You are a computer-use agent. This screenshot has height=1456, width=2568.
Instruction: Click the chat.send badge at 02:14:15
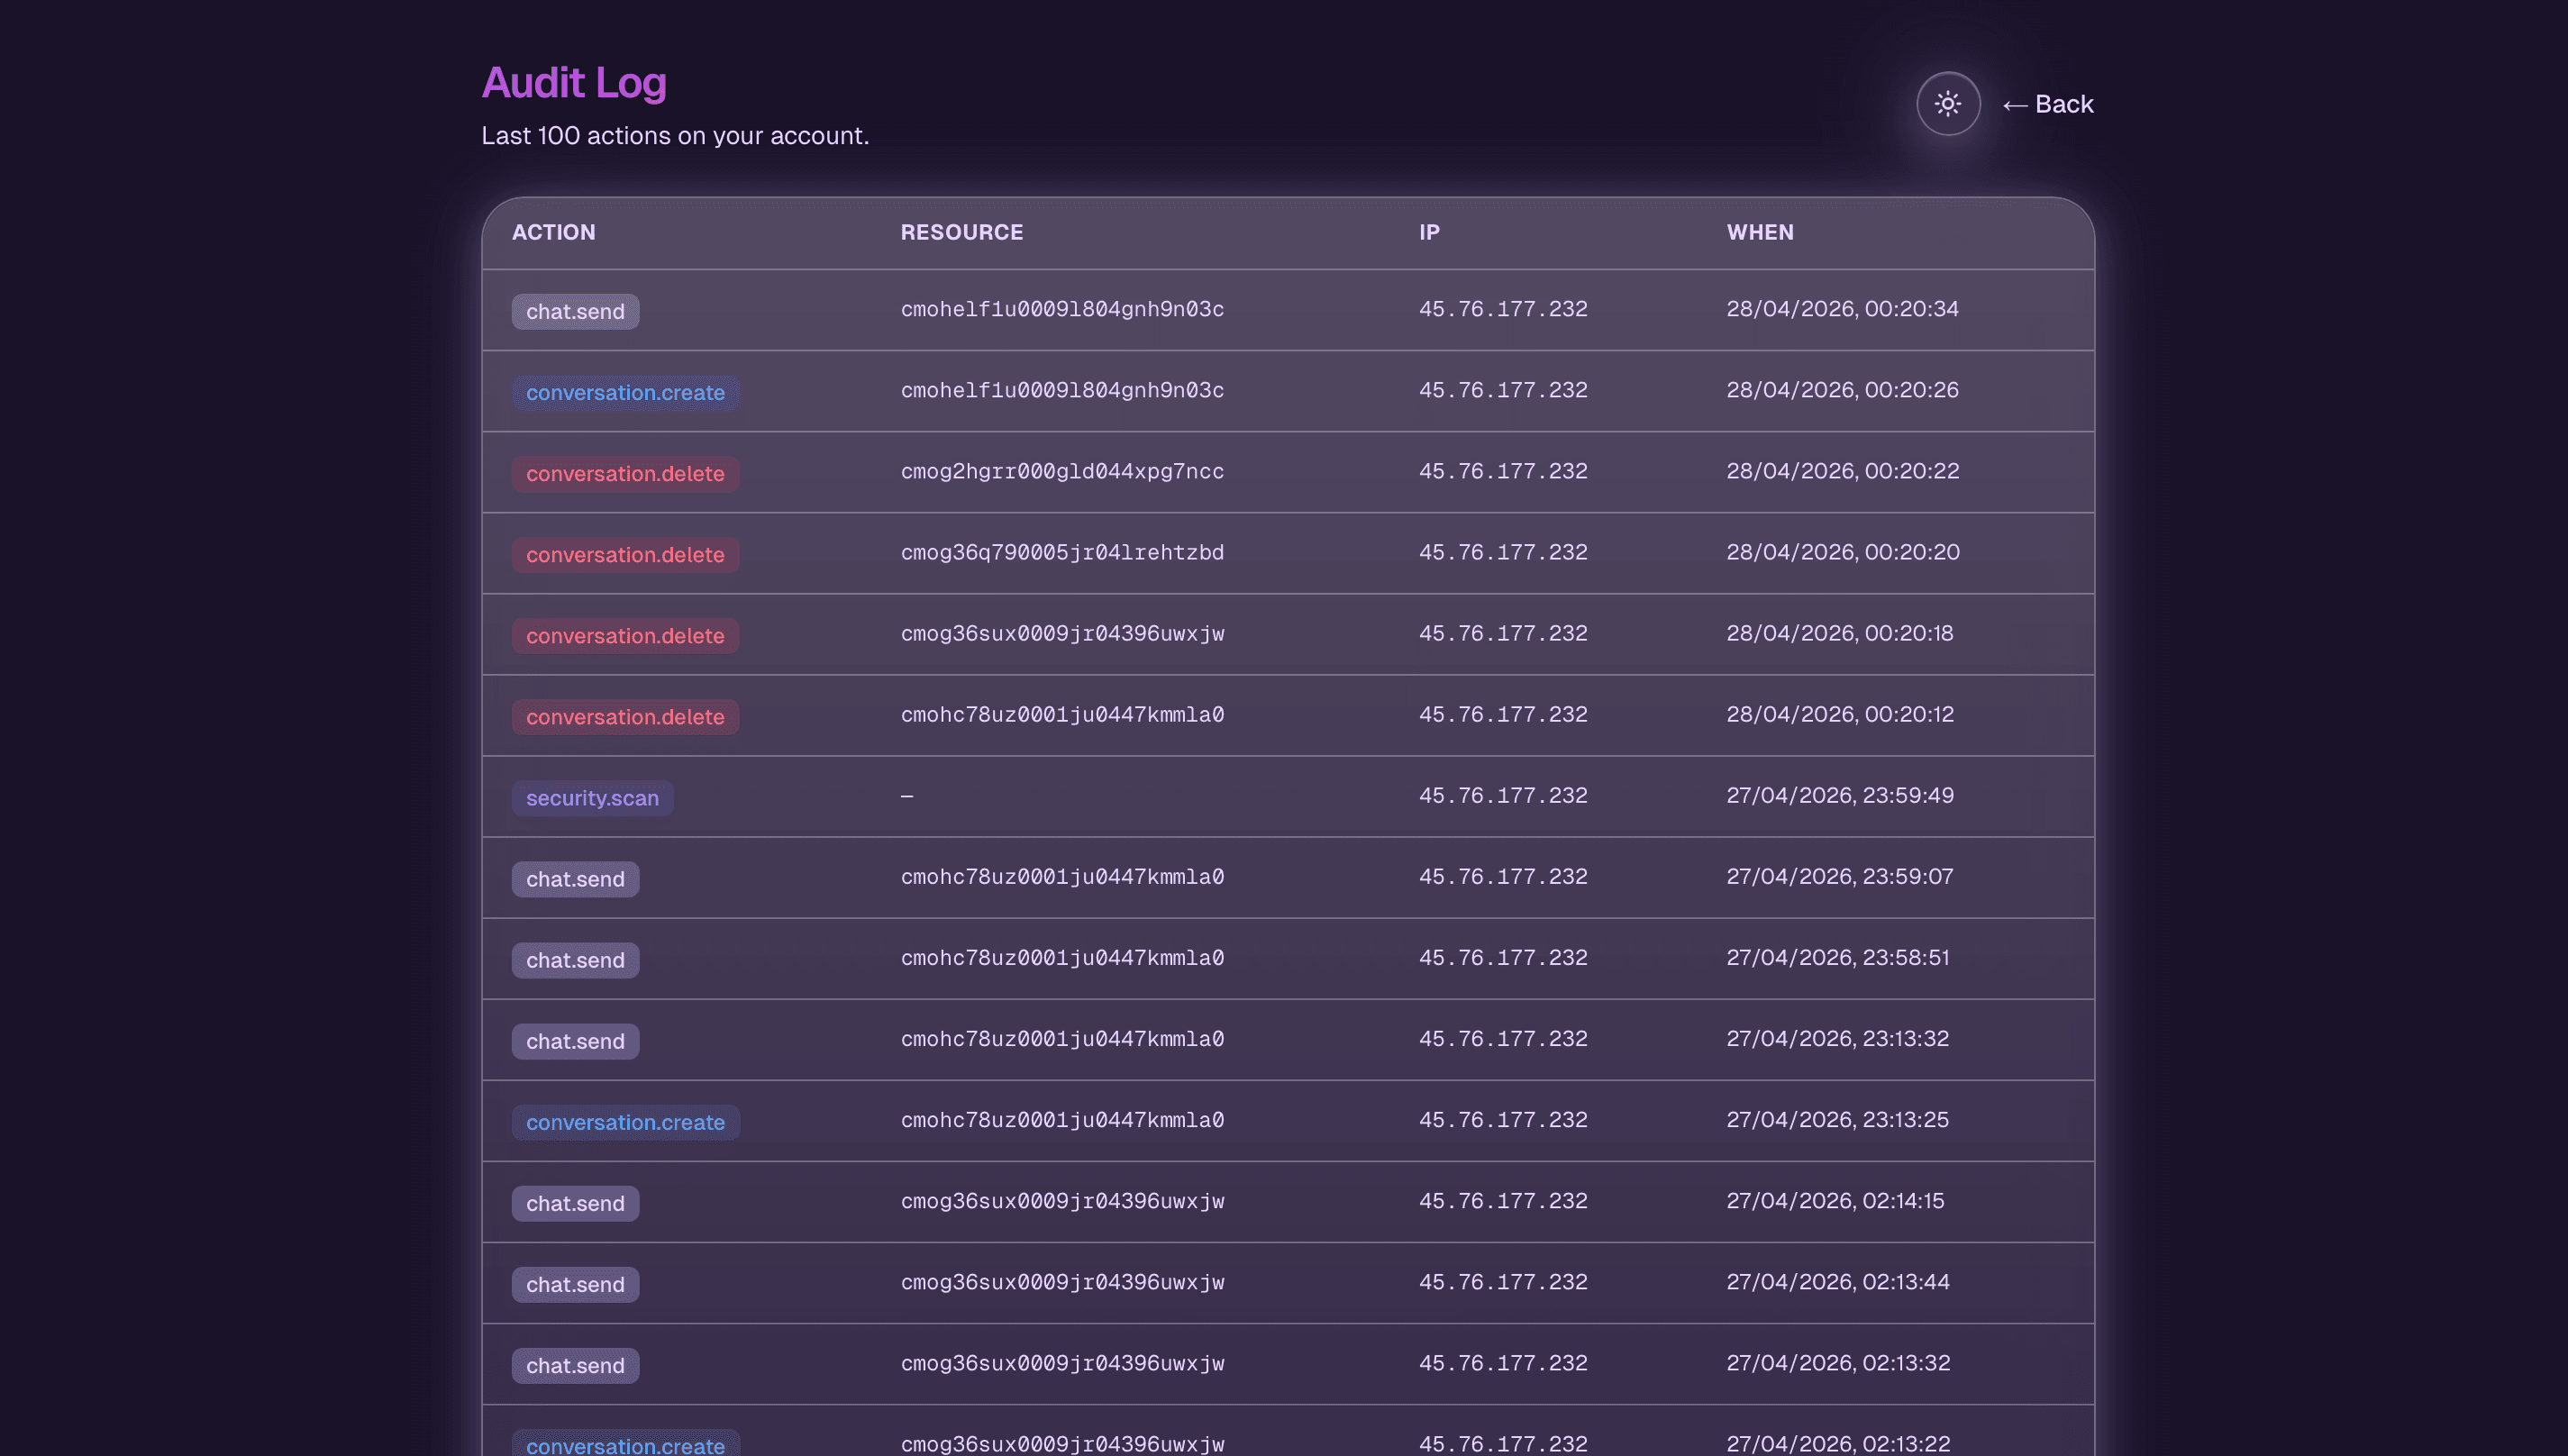click(575, 1202)
